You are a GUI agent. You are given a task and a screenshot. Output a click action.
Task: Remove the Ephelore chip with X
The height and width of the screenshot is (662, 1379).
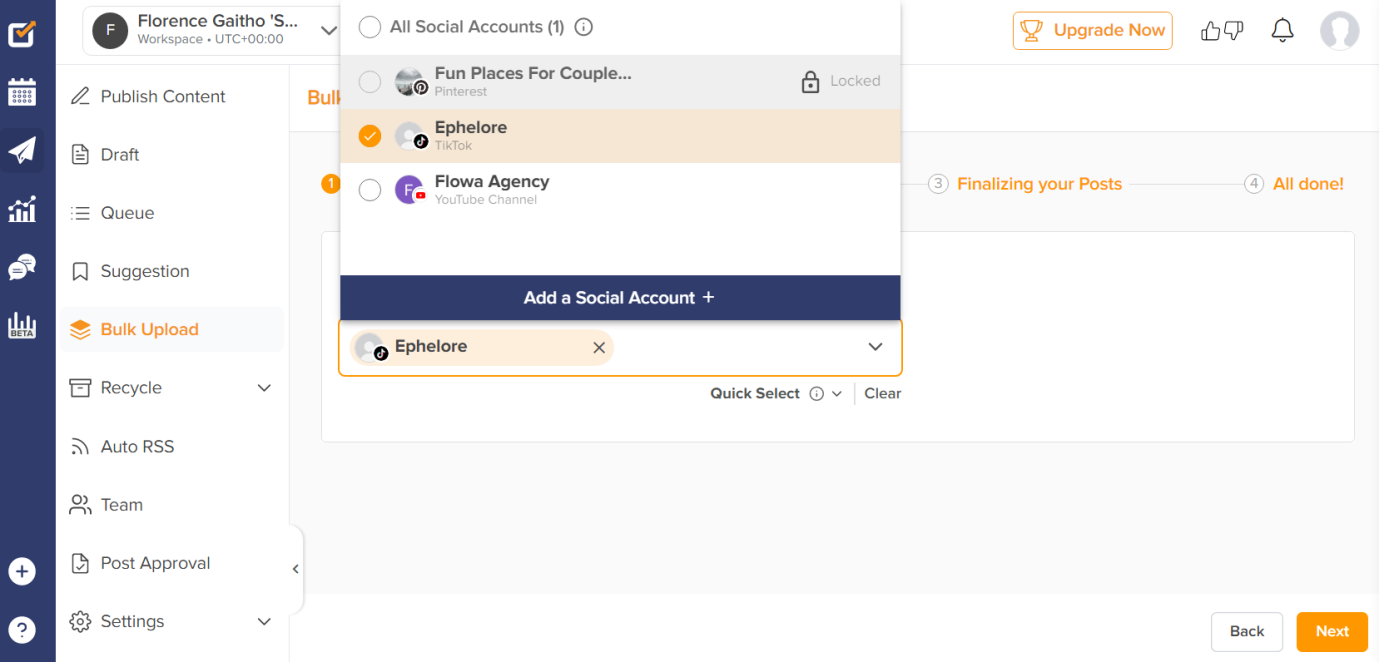click(599, 348)
